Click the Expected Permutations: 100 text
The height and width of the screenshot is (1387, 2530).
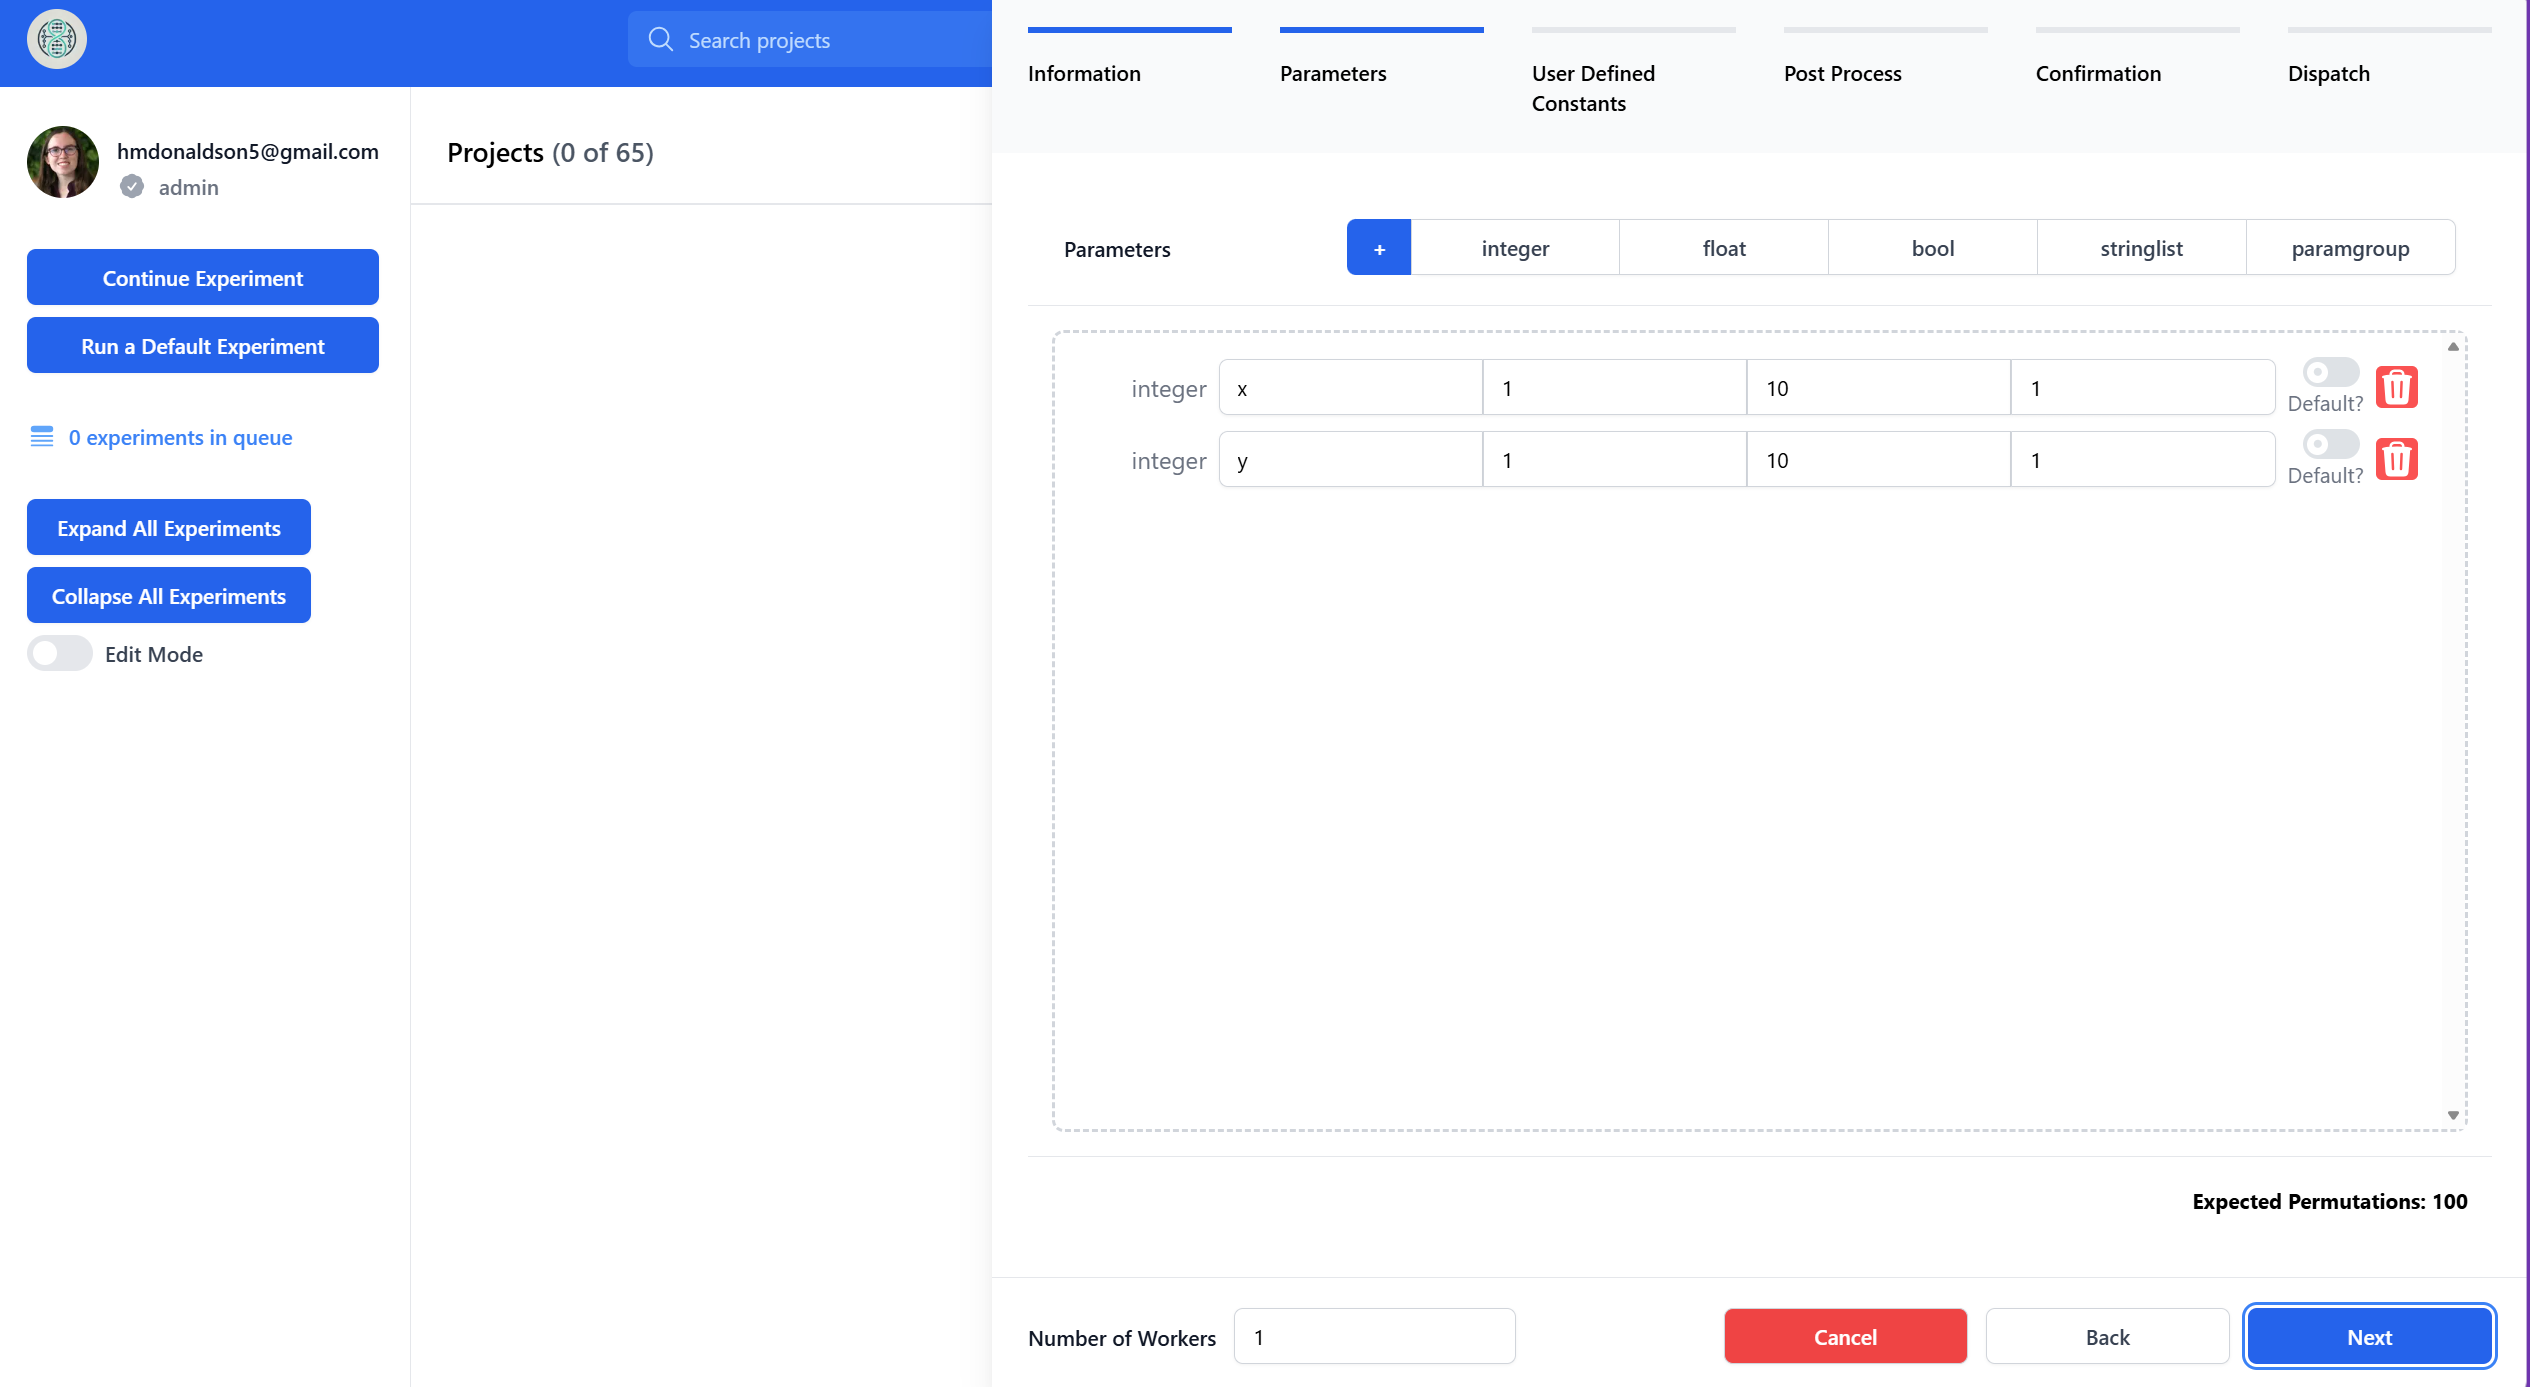[2329, 1201]
